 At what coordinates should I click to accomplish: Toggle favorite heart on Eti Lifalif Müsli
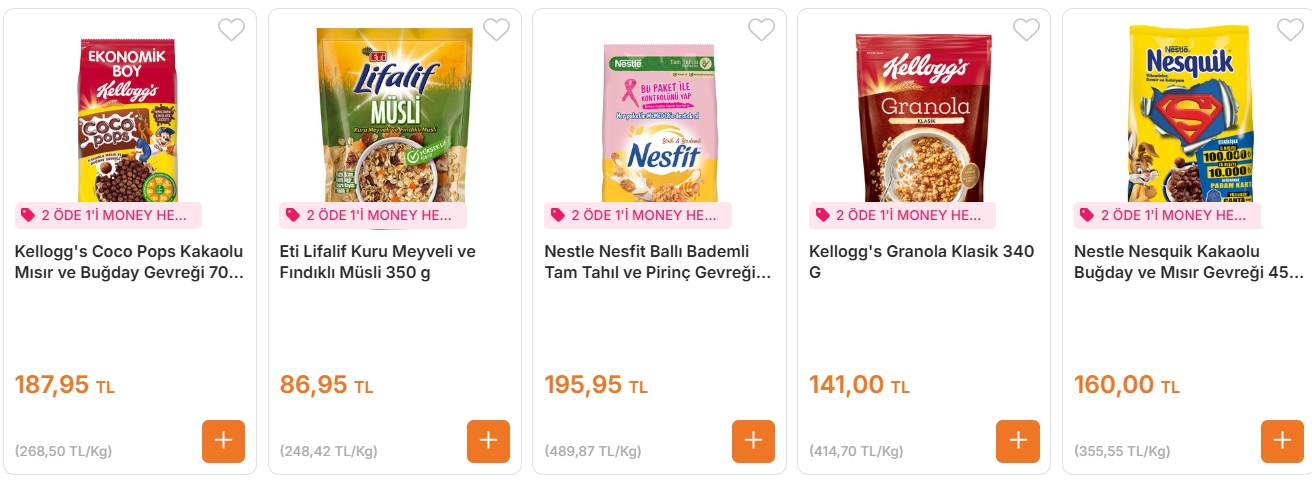496,30
